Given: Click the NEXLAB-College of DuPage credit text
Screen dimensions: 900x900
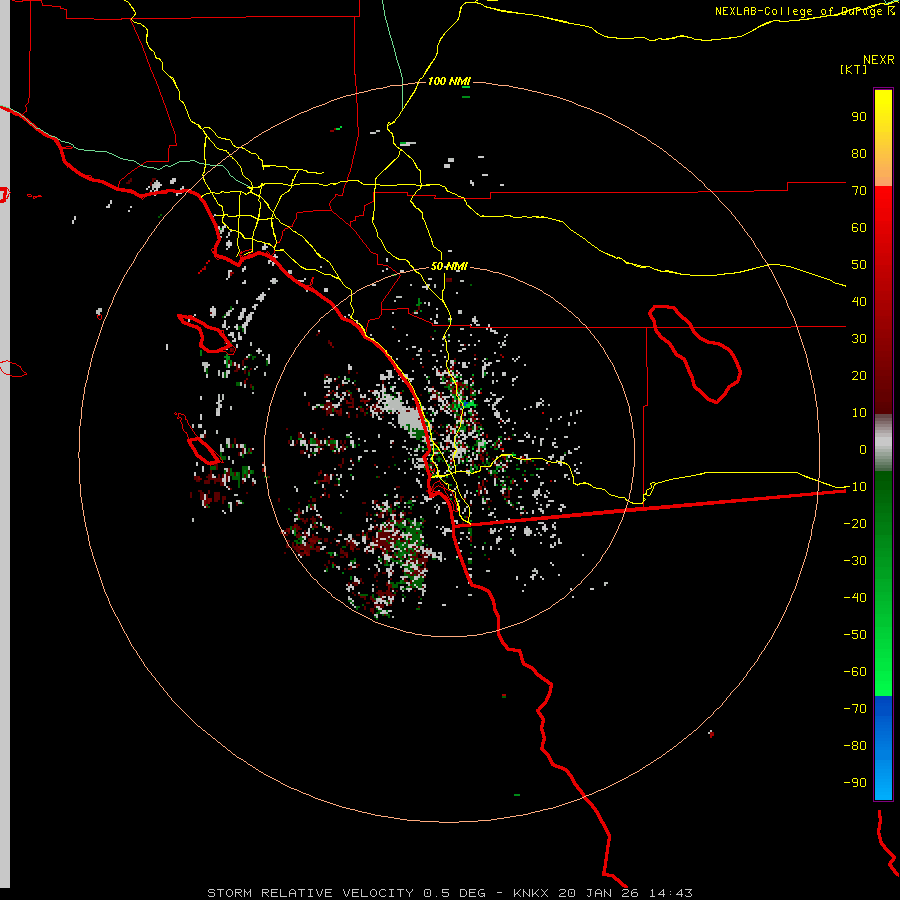Looking at the screenshot, I should pyautogui.click(x=804, y=11).
